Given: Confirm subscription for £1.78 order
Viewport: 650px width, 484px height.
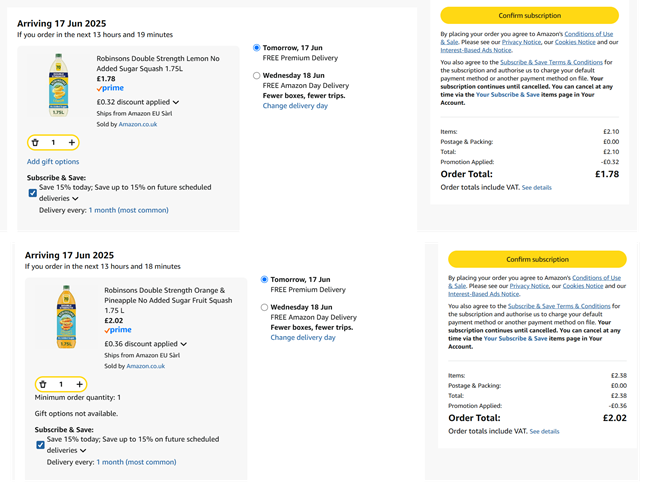Looking at the screenshot, I should 529,15.
